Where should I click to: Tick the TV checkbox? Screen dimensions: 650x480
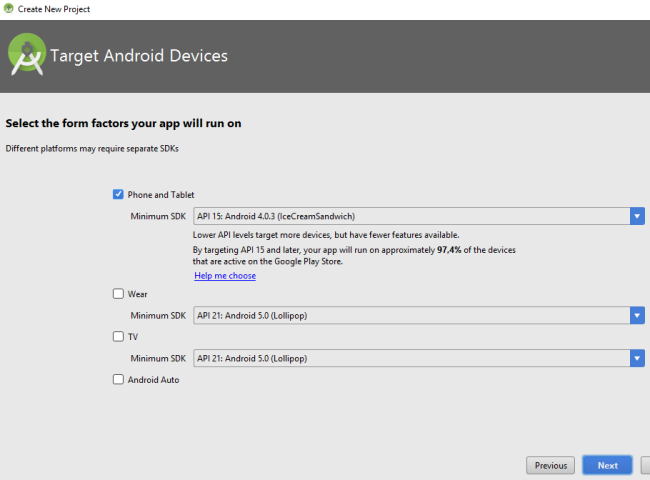click(118, 337)
